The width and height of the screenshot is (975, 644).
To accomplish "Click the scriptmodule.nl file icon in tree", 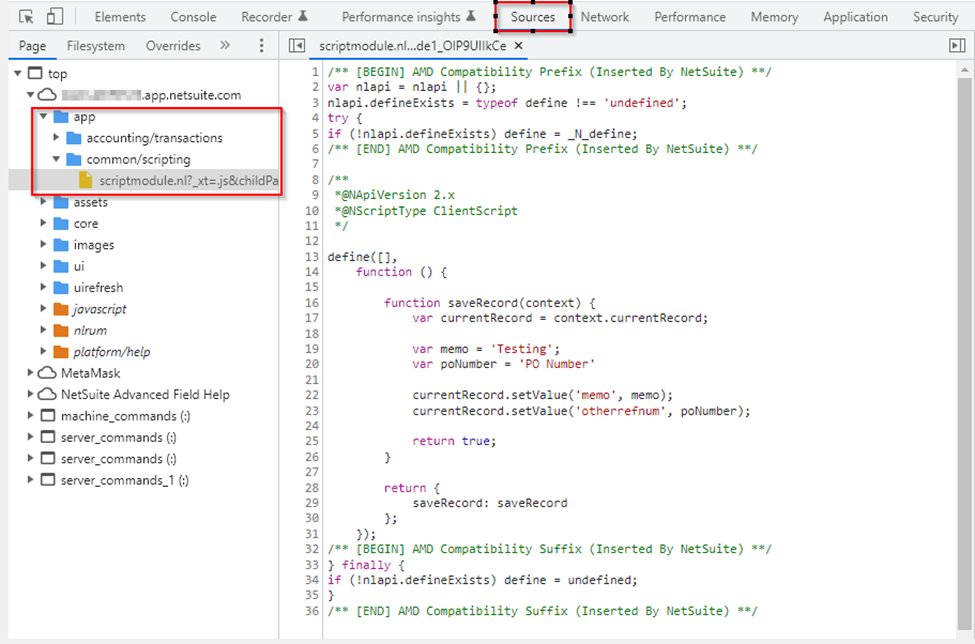I will [x=86, y=180].
